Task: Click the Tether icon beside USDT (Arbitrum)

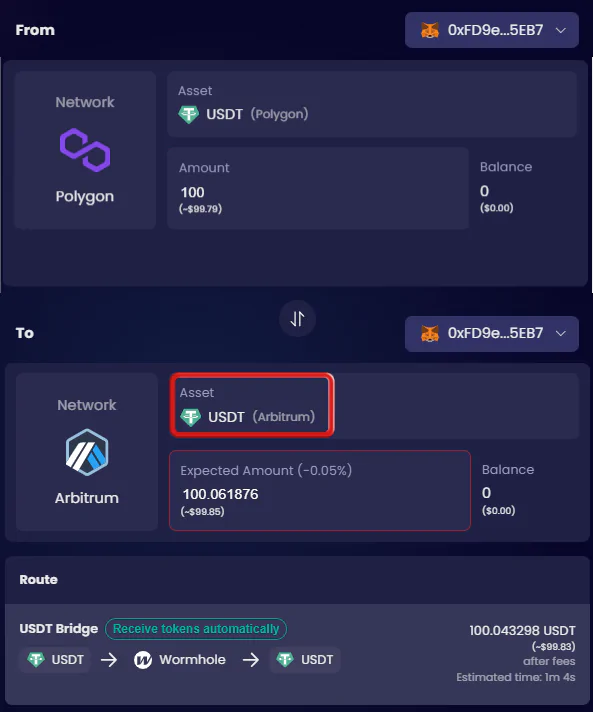Action: coord(190,417)
